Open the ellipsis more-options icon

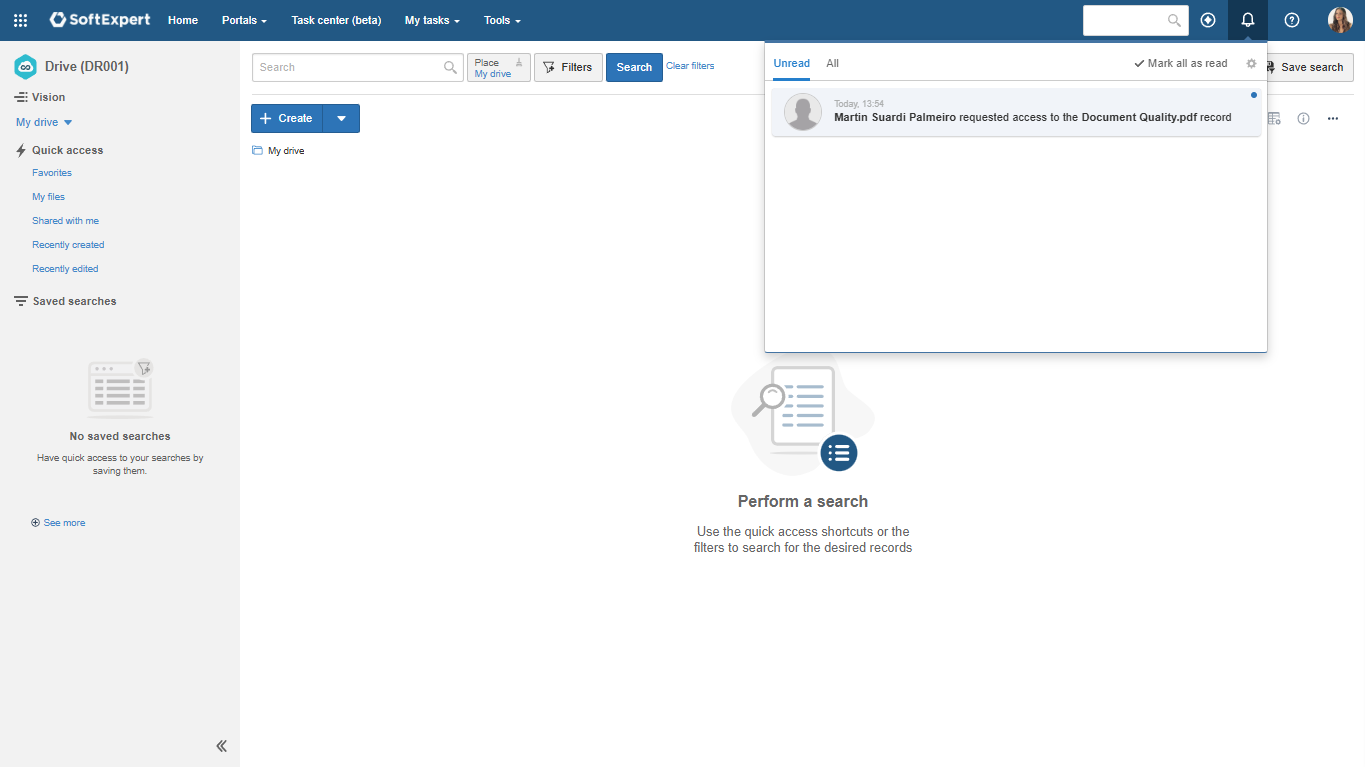coord(1332,118)
